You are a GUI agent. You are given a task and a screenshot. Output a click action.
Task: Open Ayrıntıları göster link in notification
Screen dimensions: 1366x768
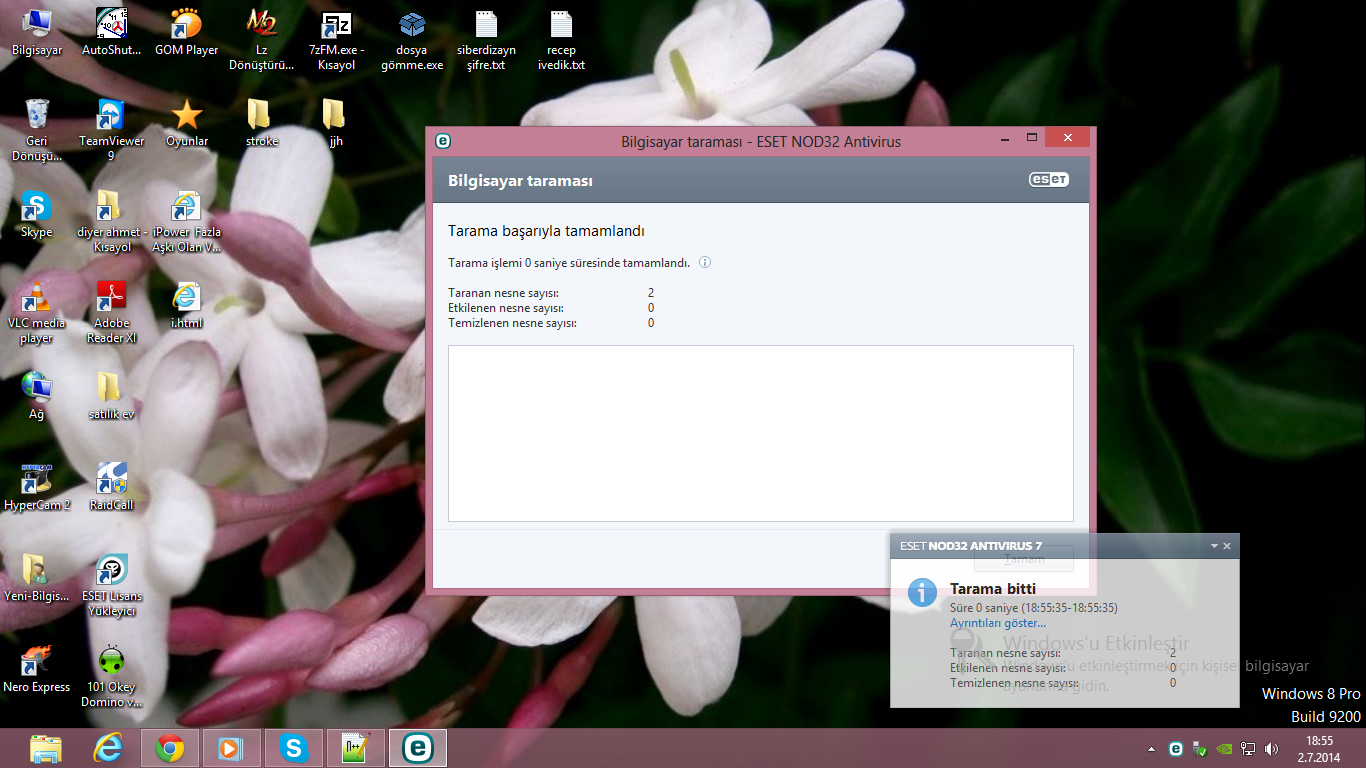click(998, 623)
